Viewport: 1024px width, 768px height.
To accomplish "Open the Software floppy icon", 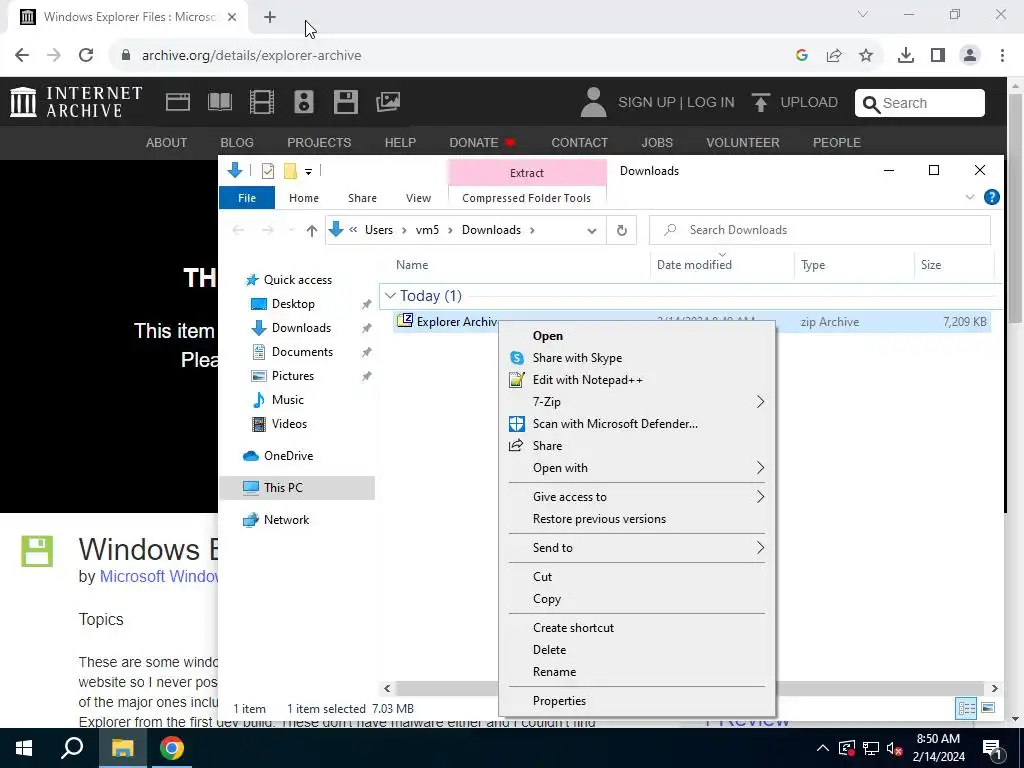I will (x=345, y=102).
